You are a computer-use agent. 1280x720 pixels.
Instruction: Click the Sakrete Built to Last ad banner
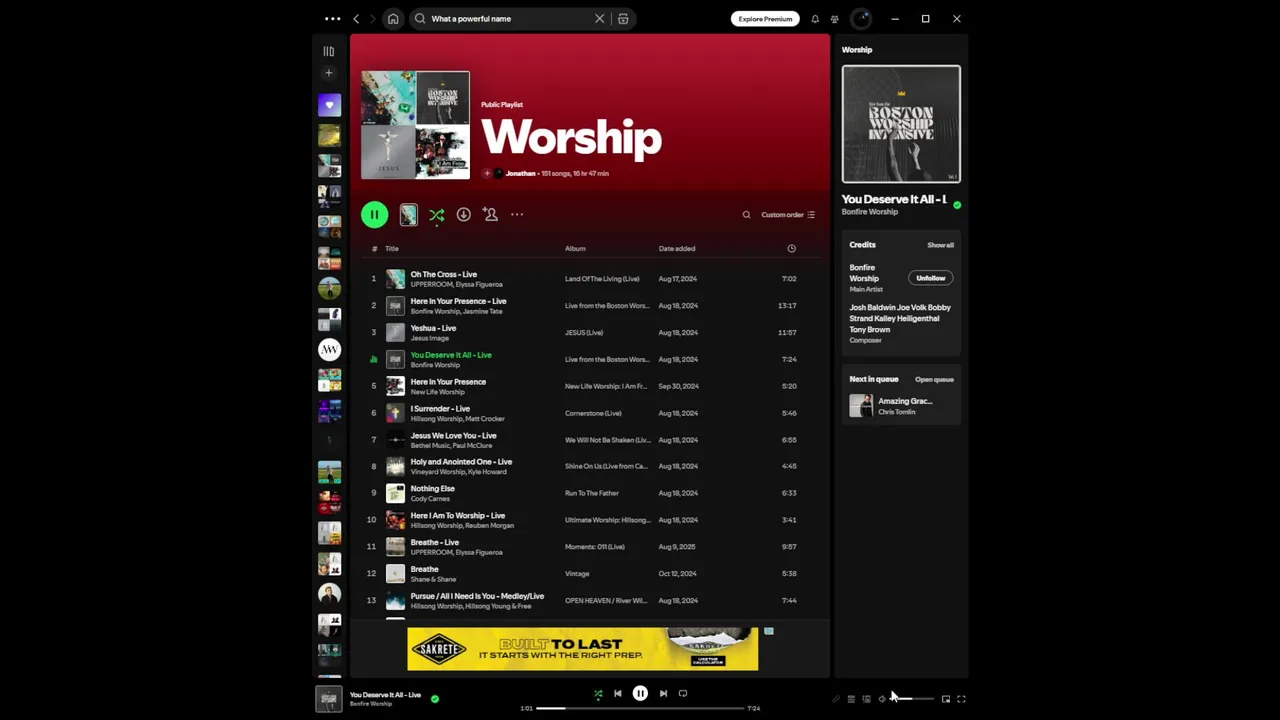tap(583, 649)
